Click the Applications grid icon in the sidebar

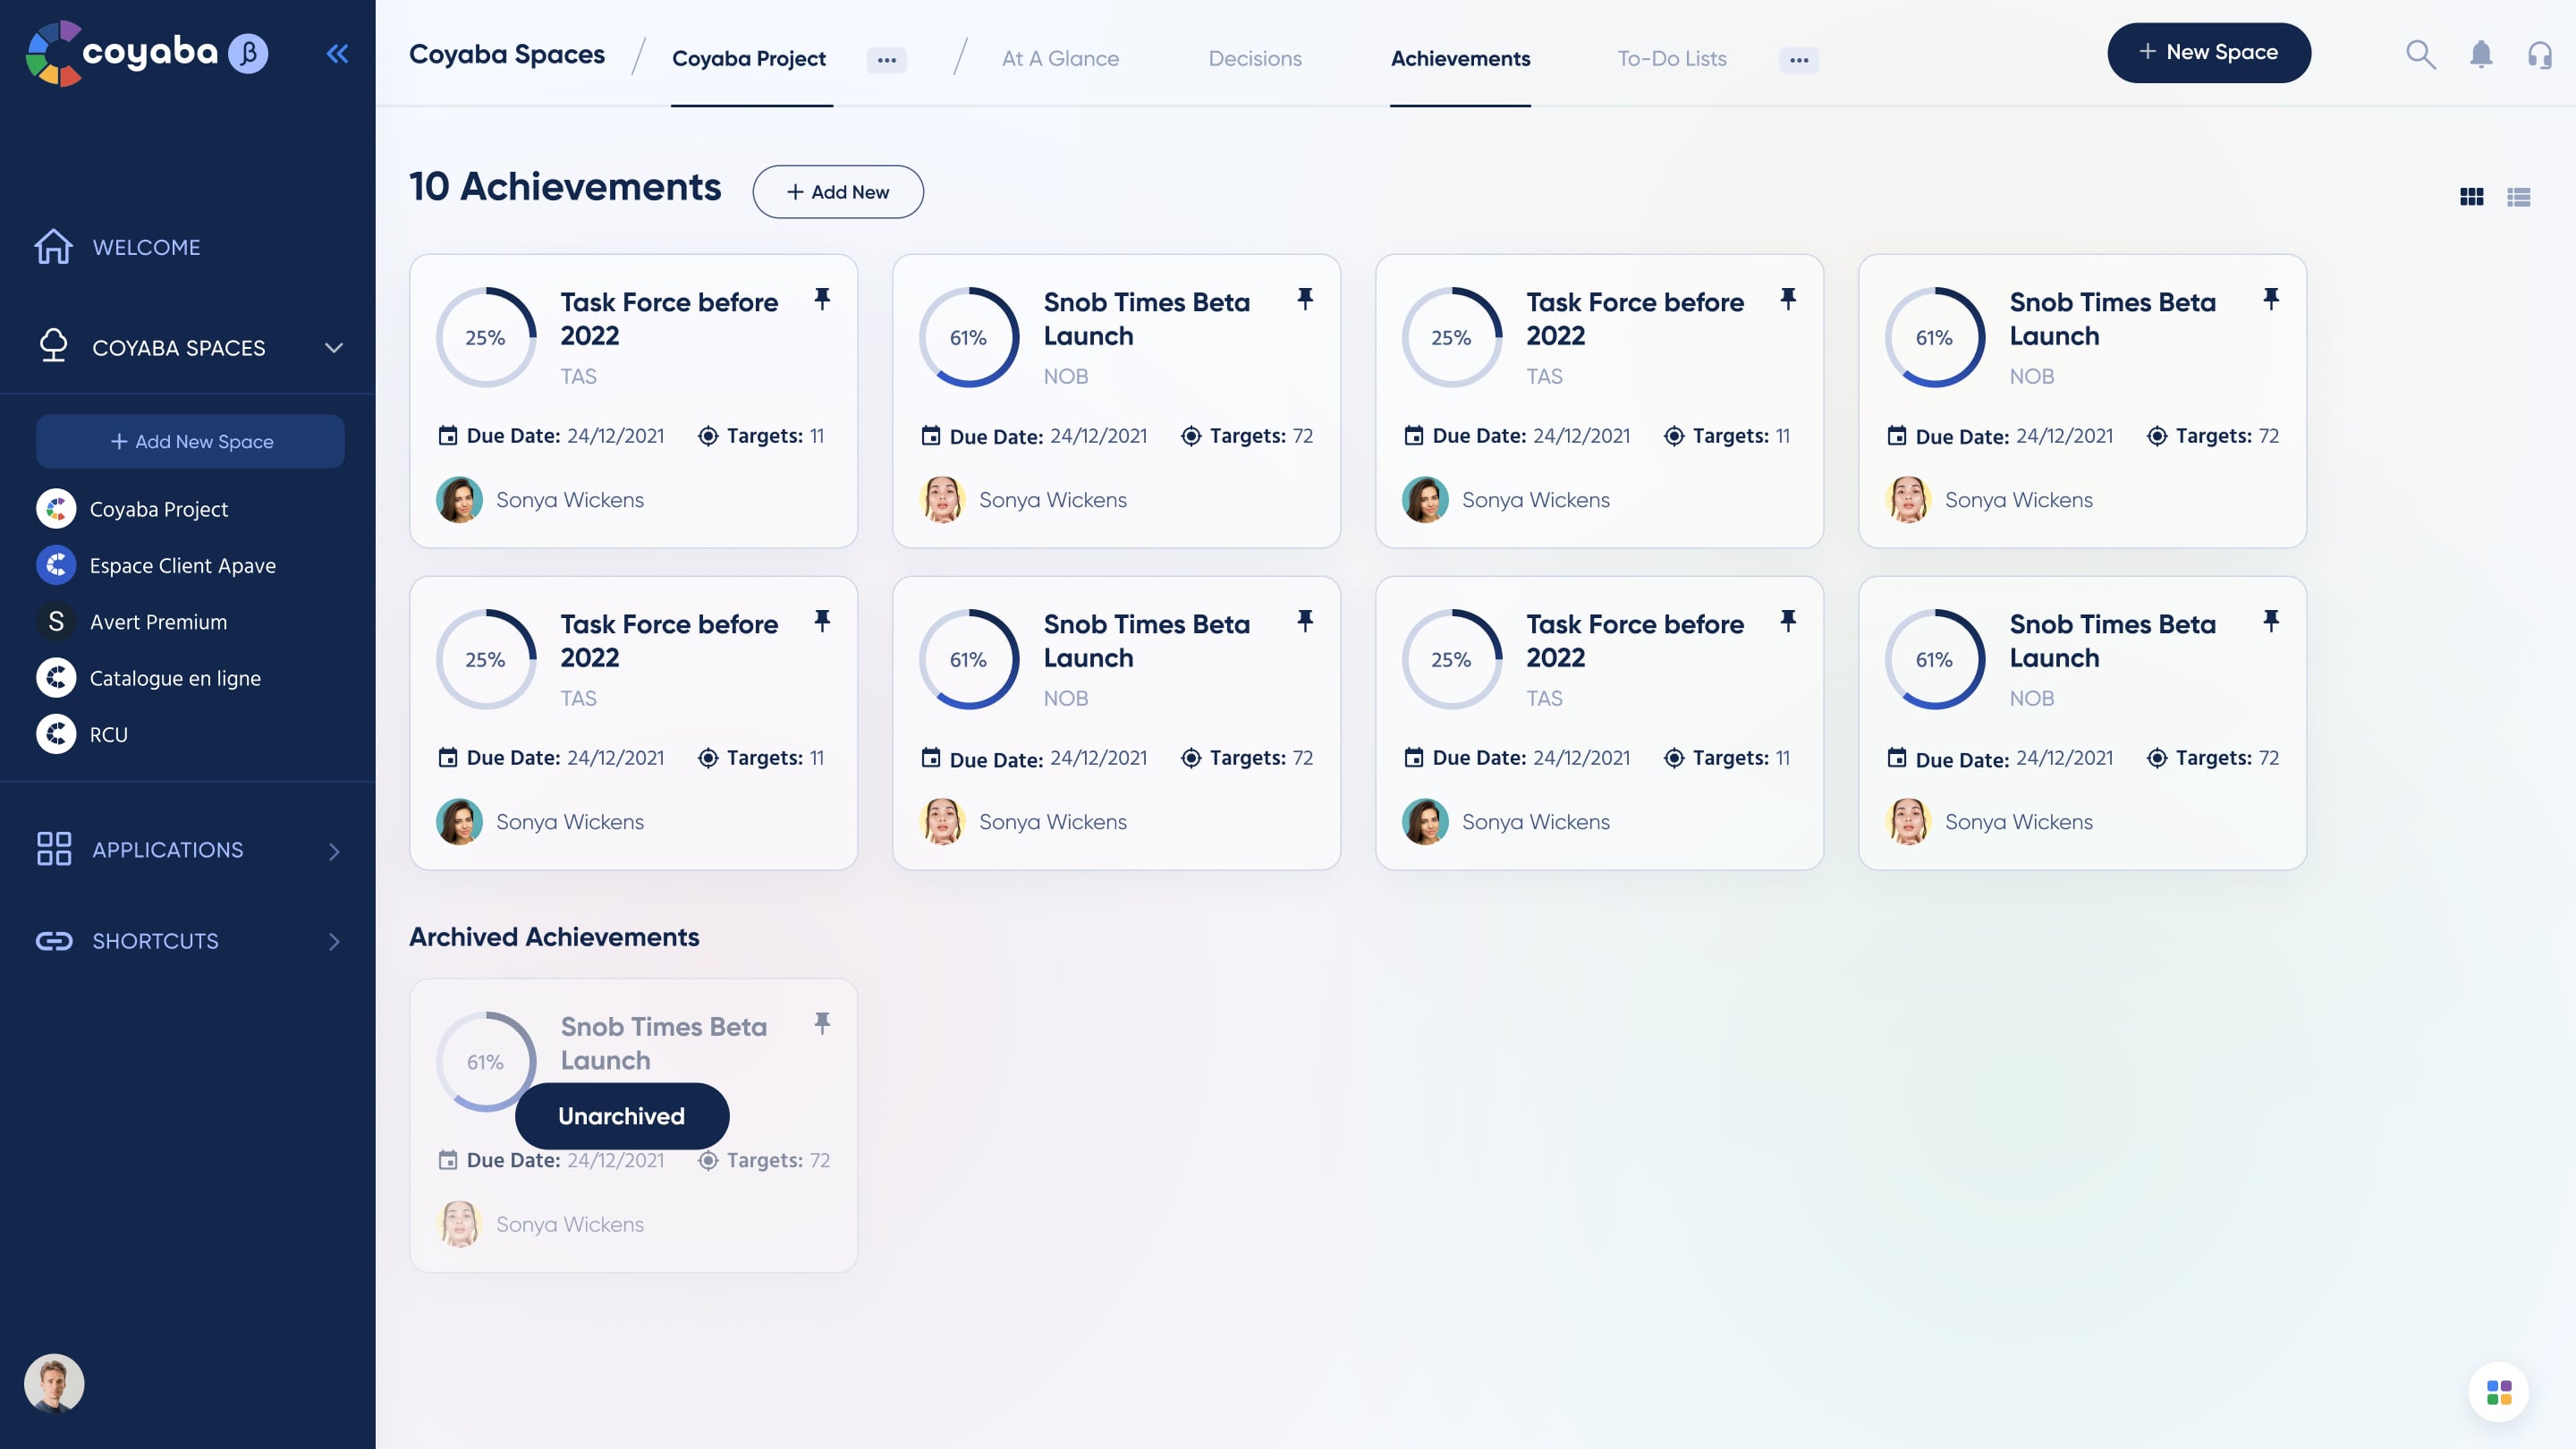53,849
